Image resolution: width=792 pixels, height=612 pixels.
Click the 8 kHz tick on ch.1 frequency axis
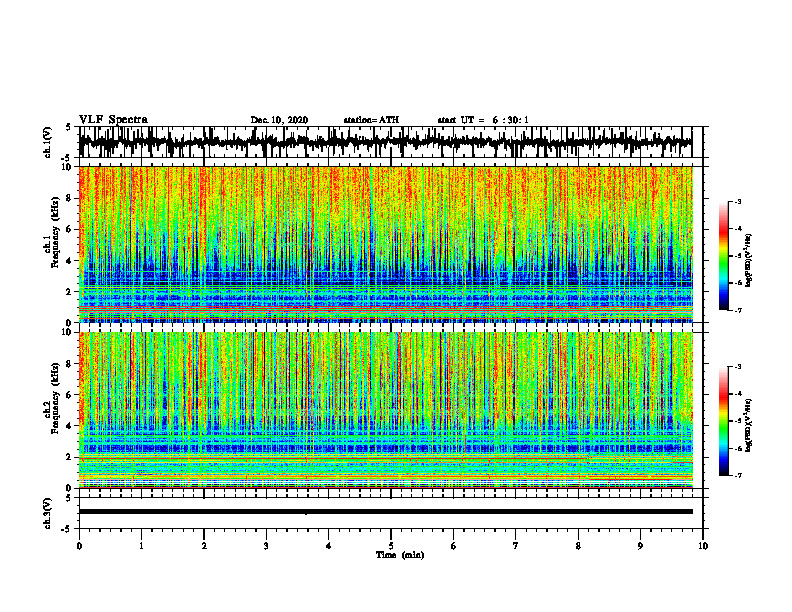tap(70, 198)
